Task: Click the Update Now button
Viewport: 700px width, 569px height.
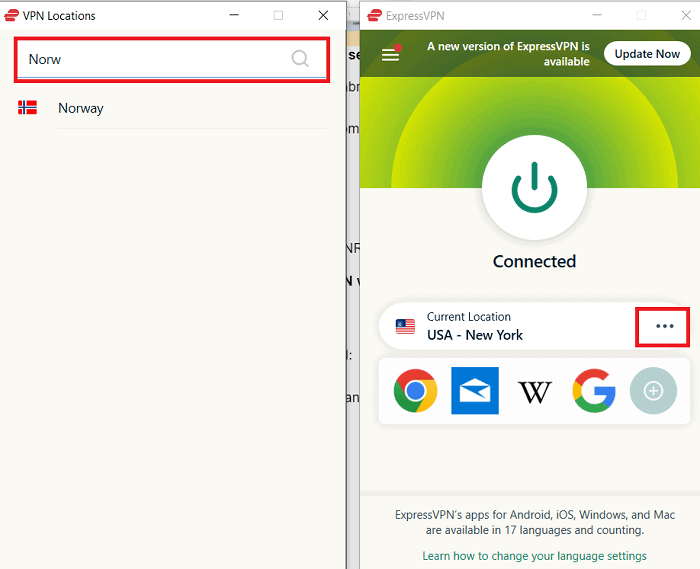Action: click(646, 54)
